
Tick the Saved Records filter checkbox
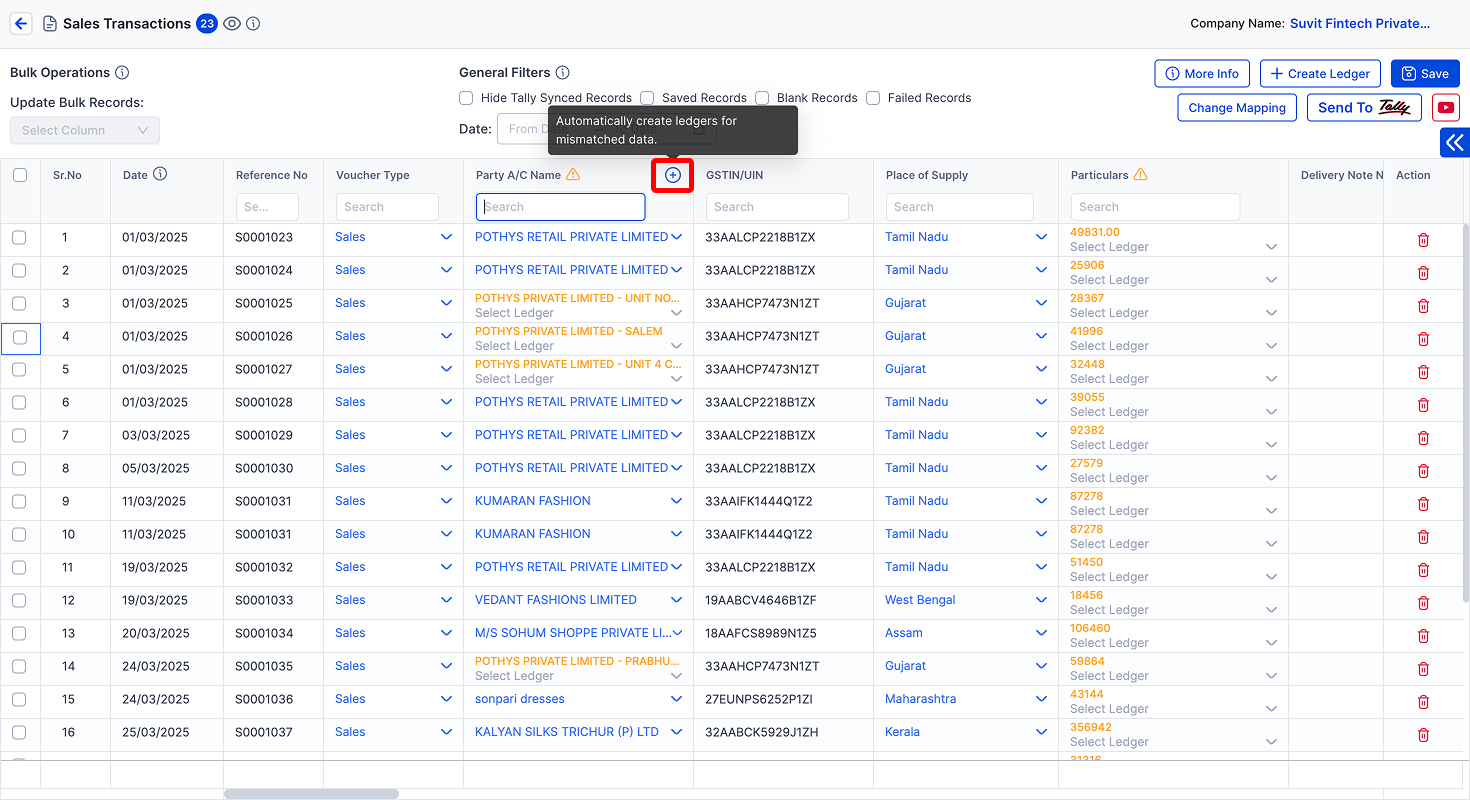647,98
